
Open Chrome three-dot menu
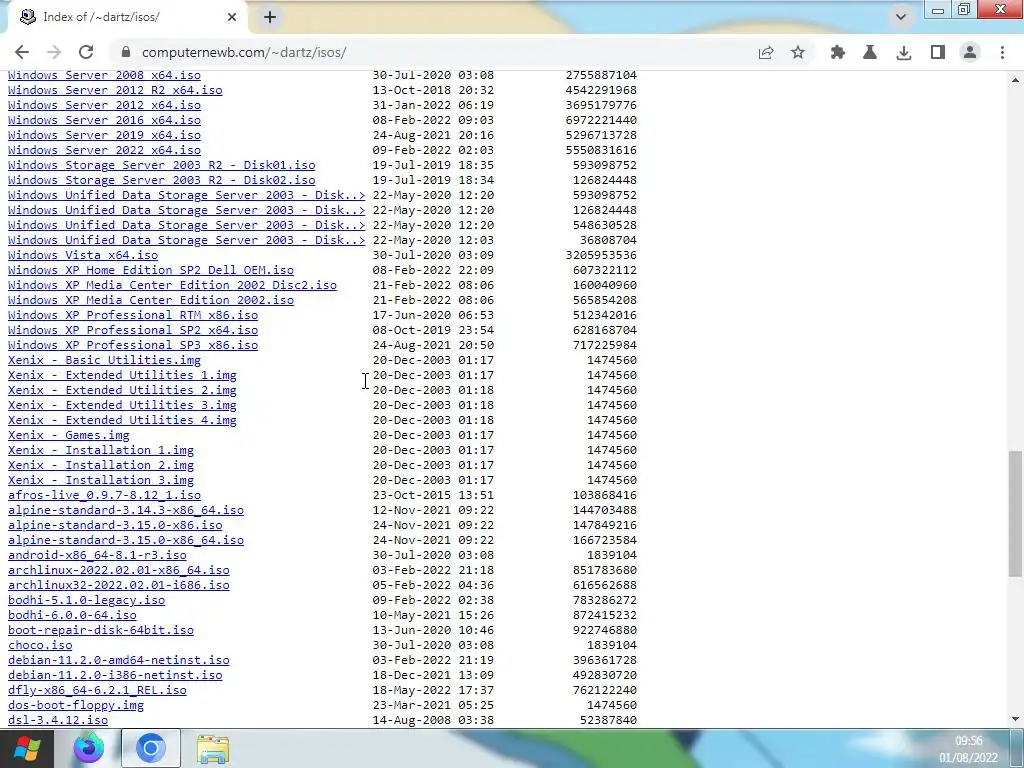click(1002, 52)
